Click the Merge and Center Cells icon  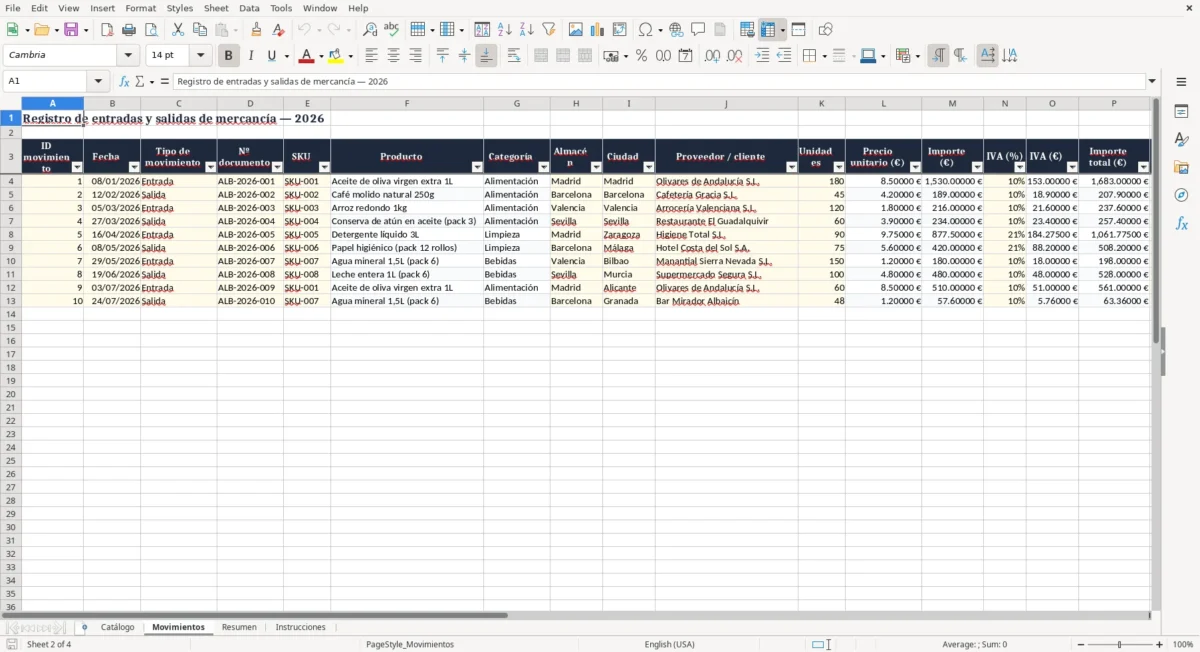click(x=541, y=56)
